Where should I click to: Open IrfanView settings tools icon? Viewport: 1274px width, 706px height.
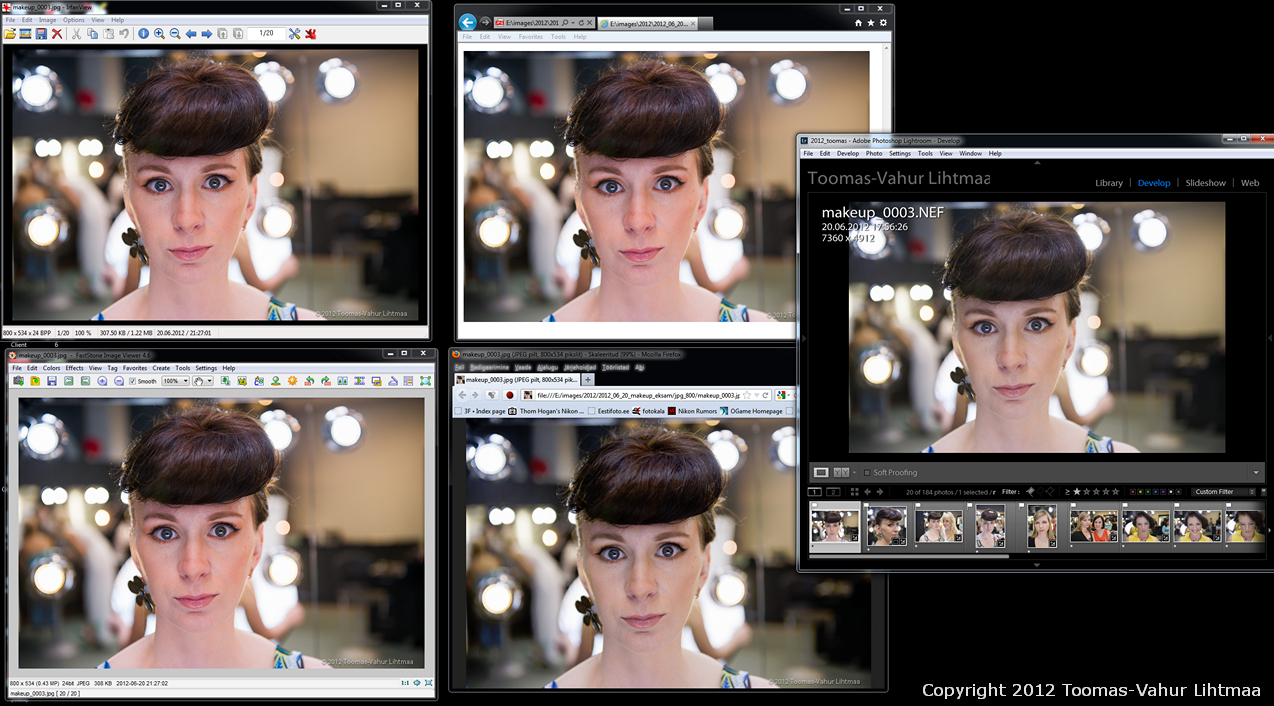294,34
